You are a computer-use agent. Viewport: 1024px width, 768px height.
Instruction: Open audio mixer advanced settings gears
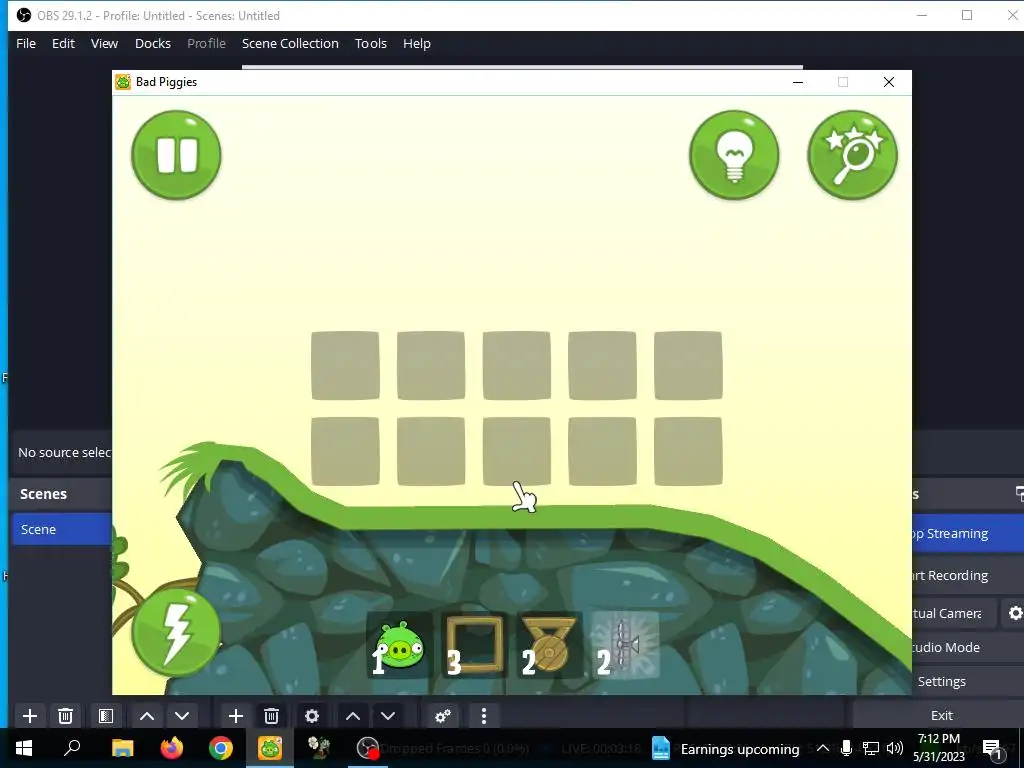(443, 716)
